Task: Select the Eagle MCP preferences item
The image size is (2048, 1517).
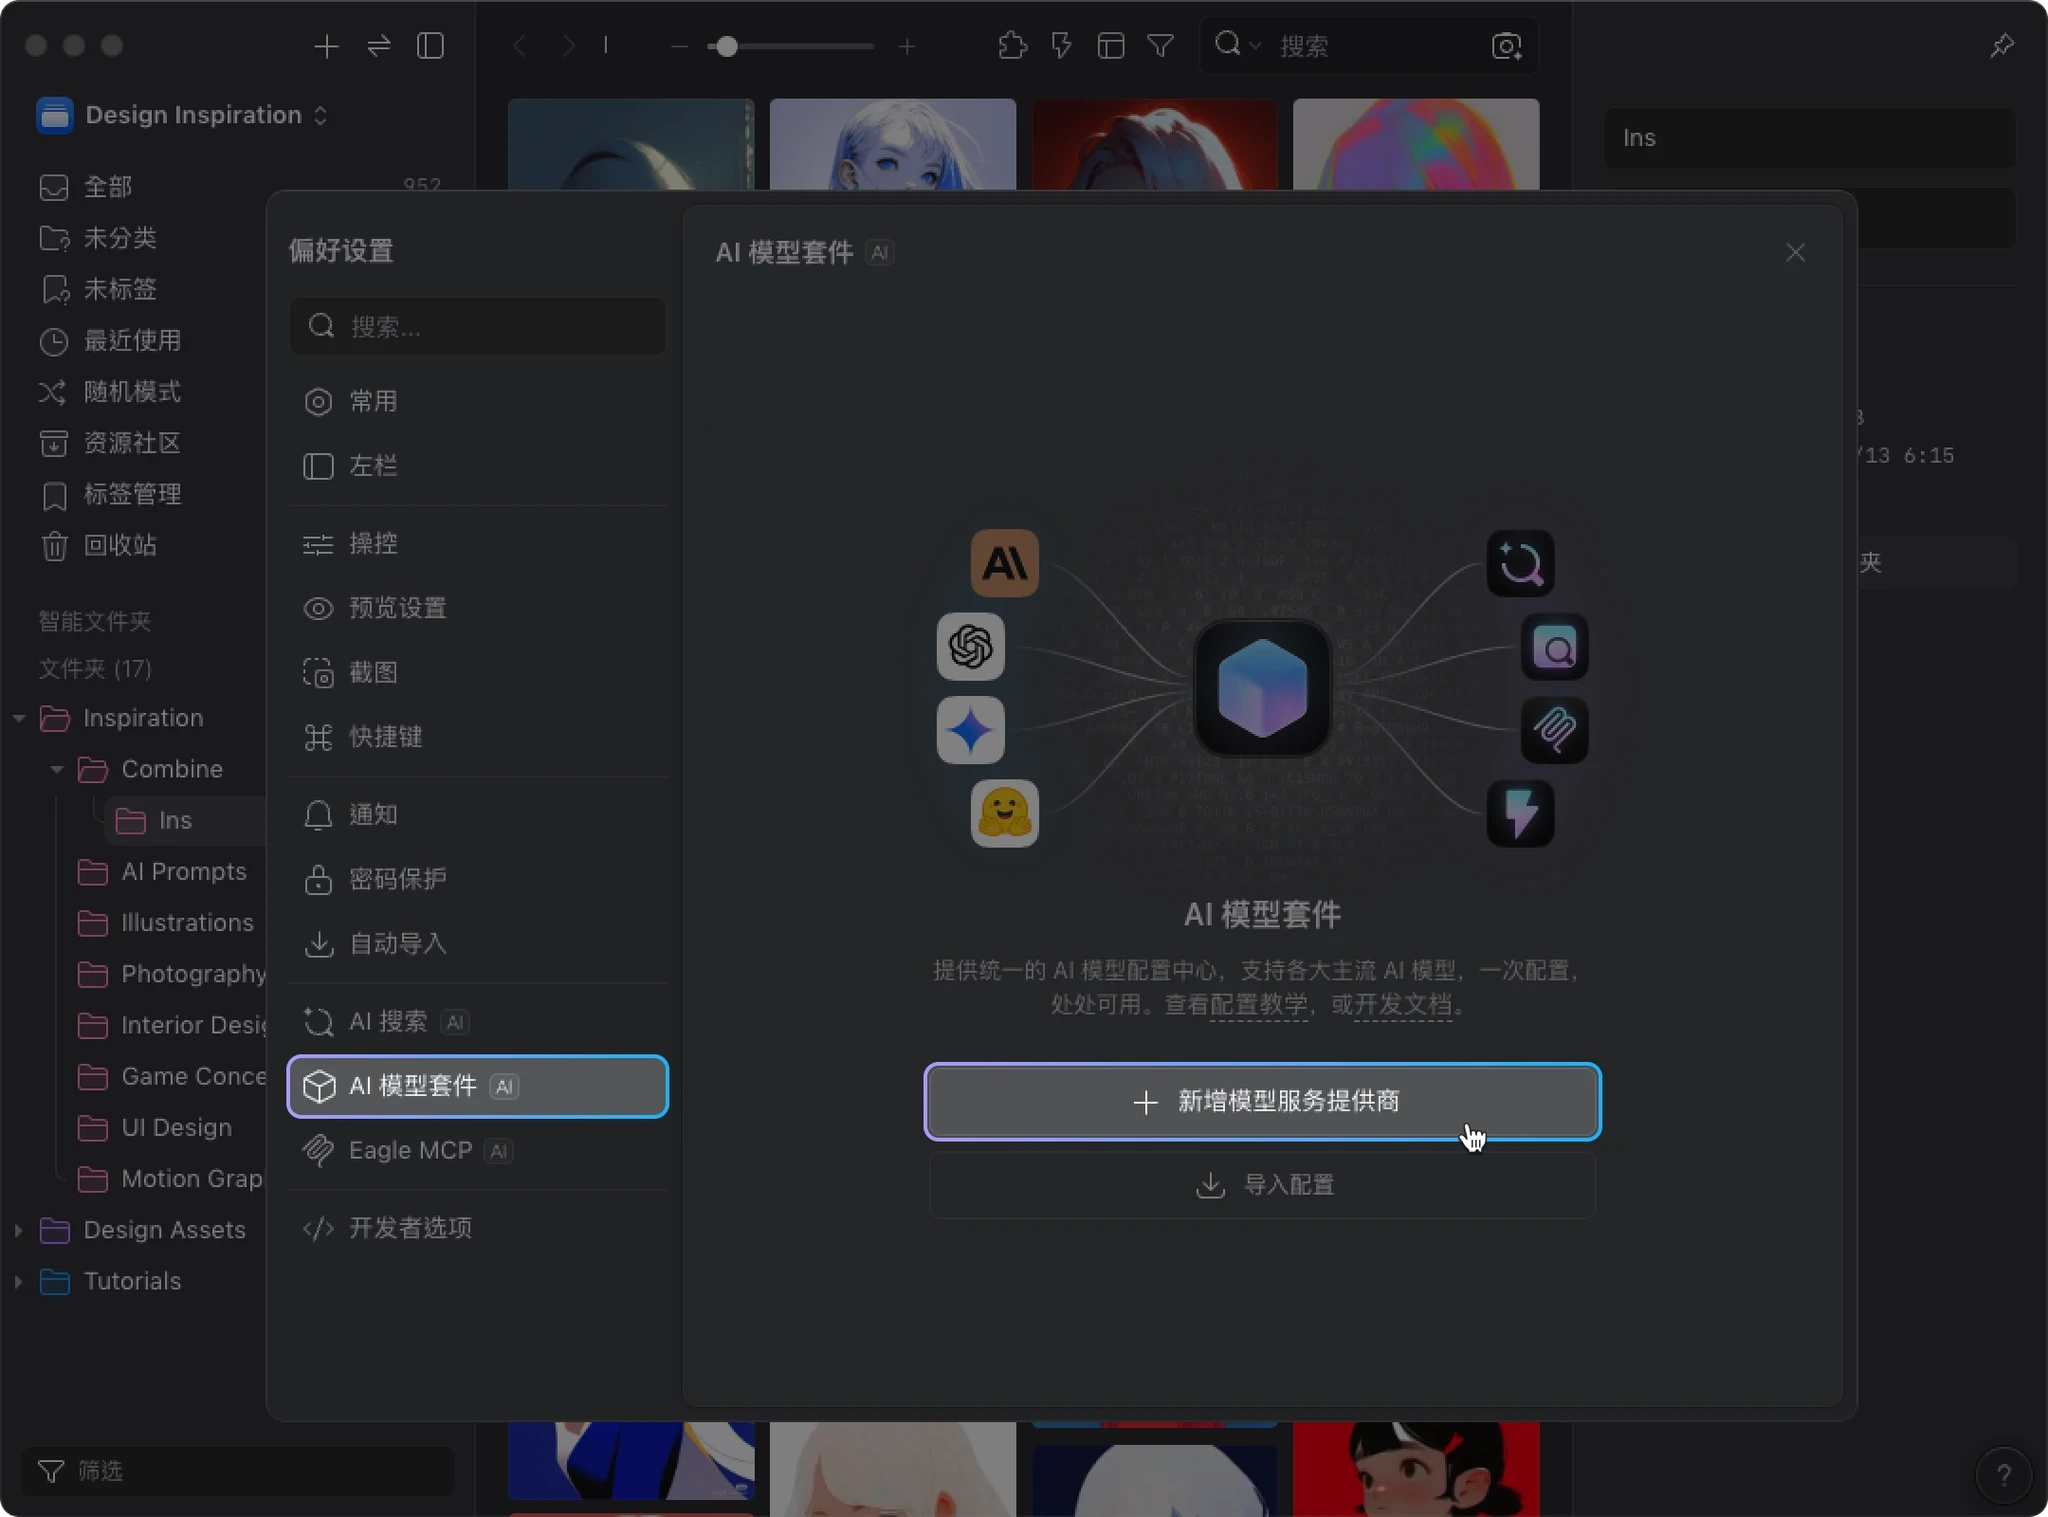Action: (410, 1151)
